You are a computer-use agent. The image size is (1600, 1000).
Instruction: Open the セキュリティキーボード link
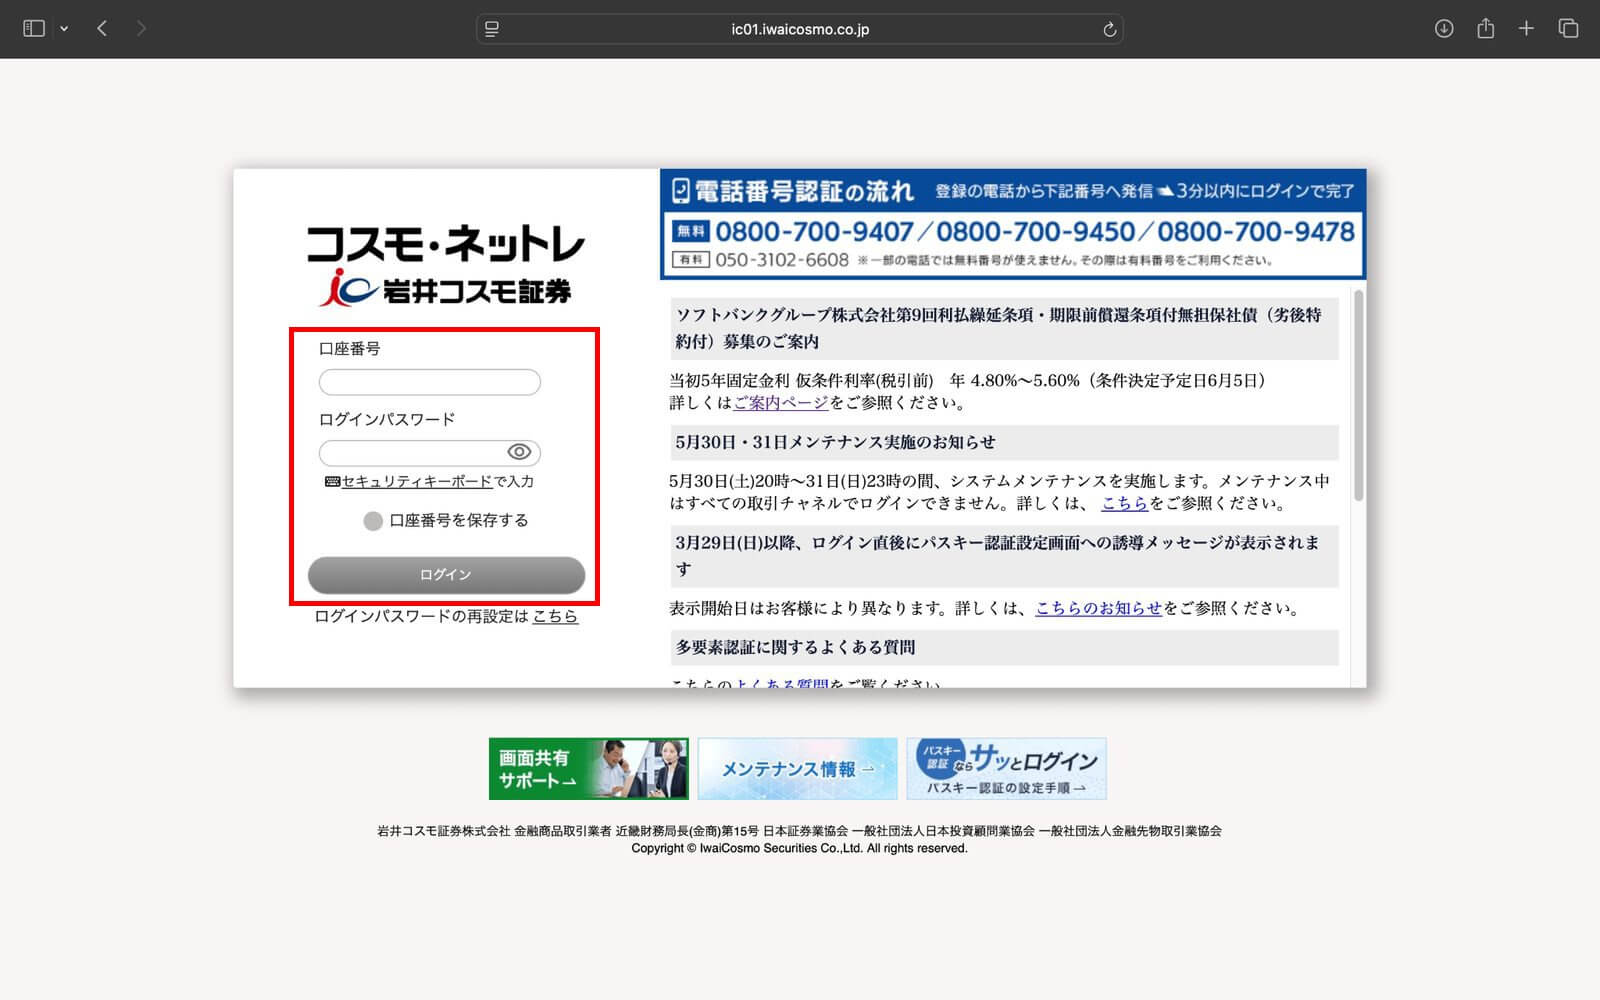pyautogui.click(x=417, y=482)
